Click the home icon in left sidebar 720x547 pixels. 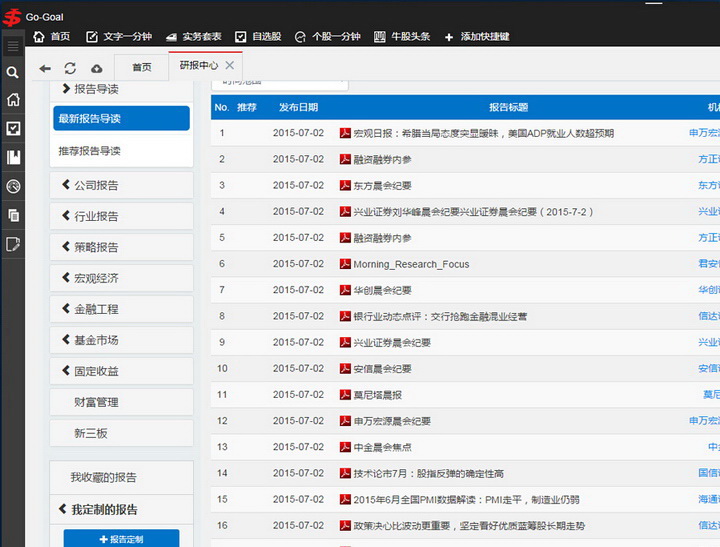(x=12, y=100)
